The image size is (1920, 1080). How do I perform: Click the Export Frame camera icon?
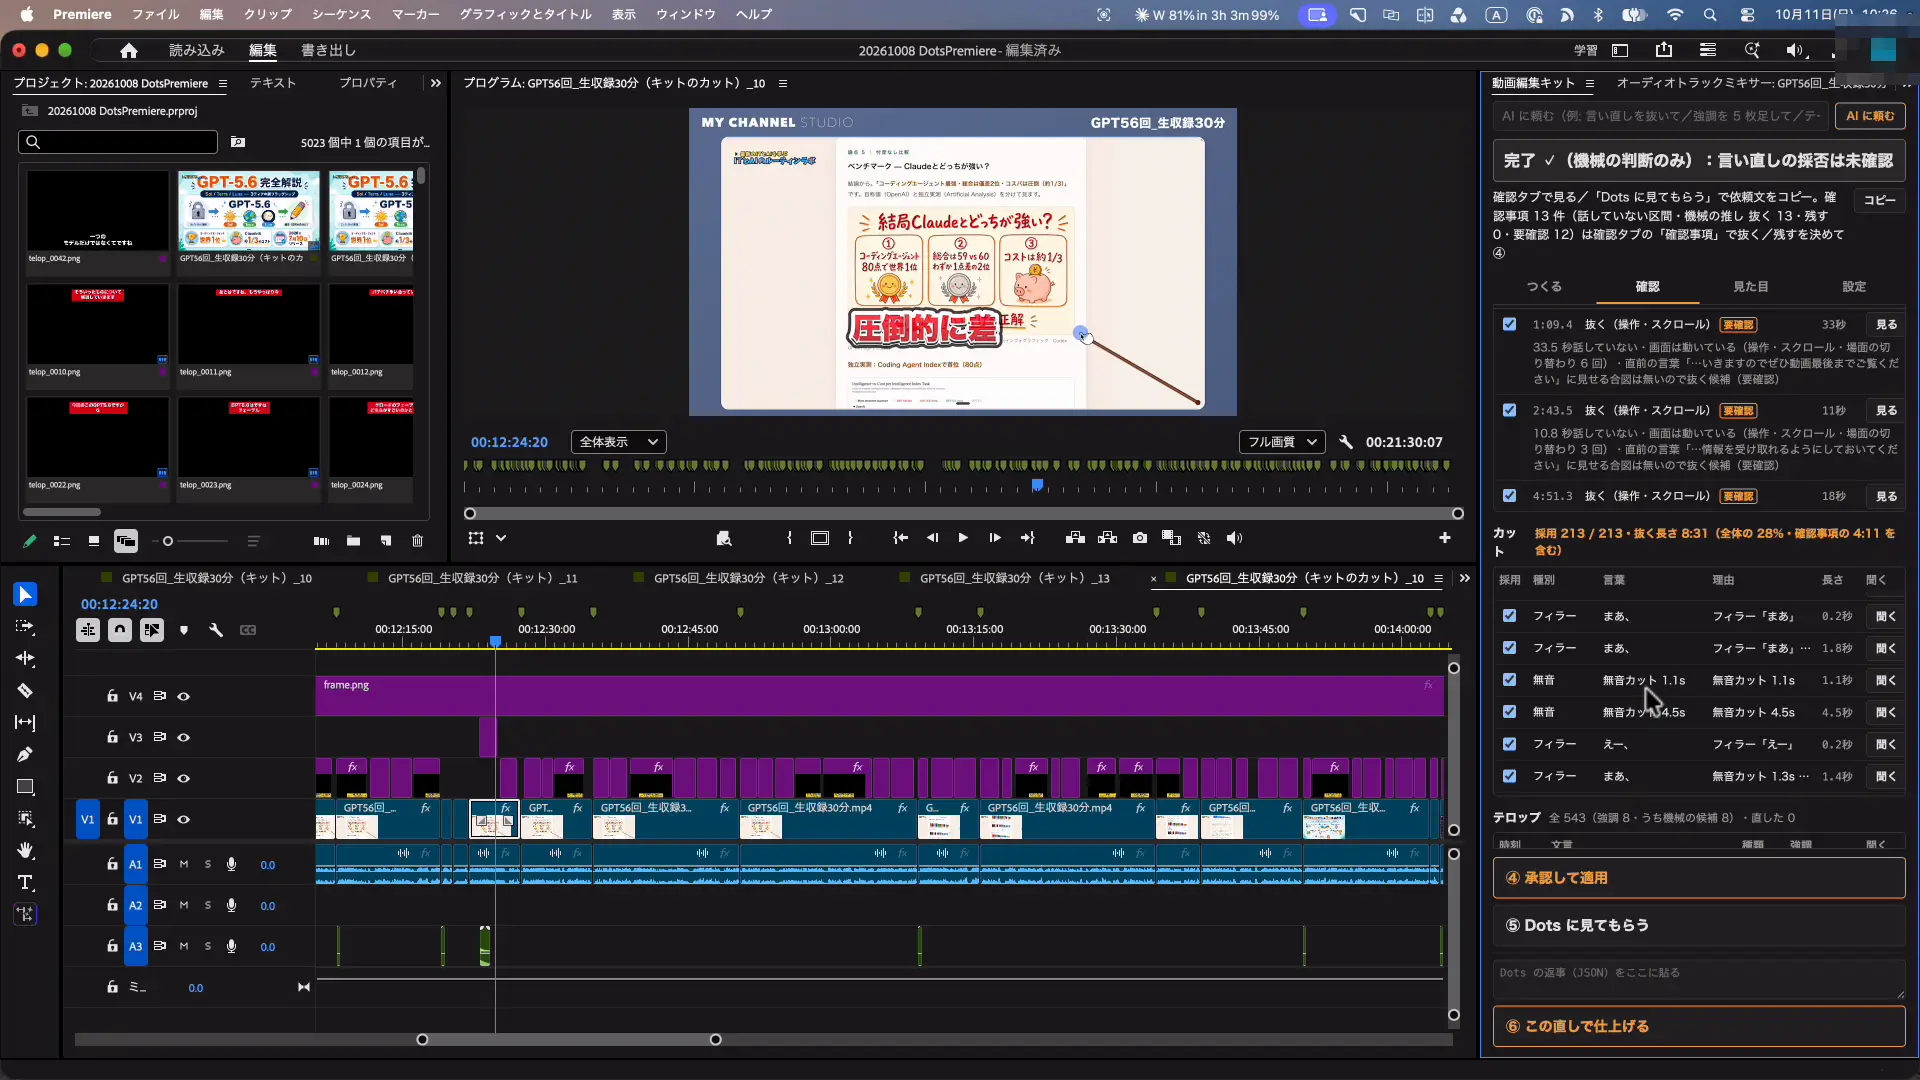click(x=1140, y=538)
